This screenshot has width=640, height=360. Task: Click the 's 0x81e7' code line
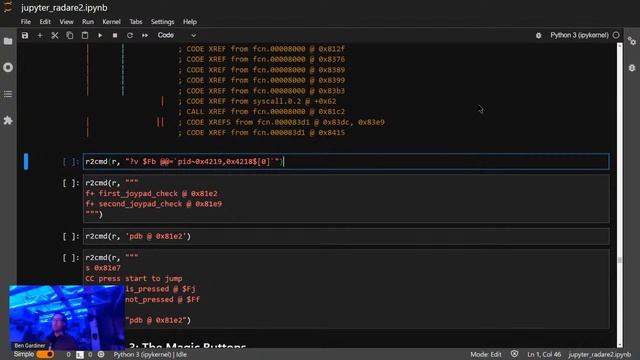pos(103,268)
